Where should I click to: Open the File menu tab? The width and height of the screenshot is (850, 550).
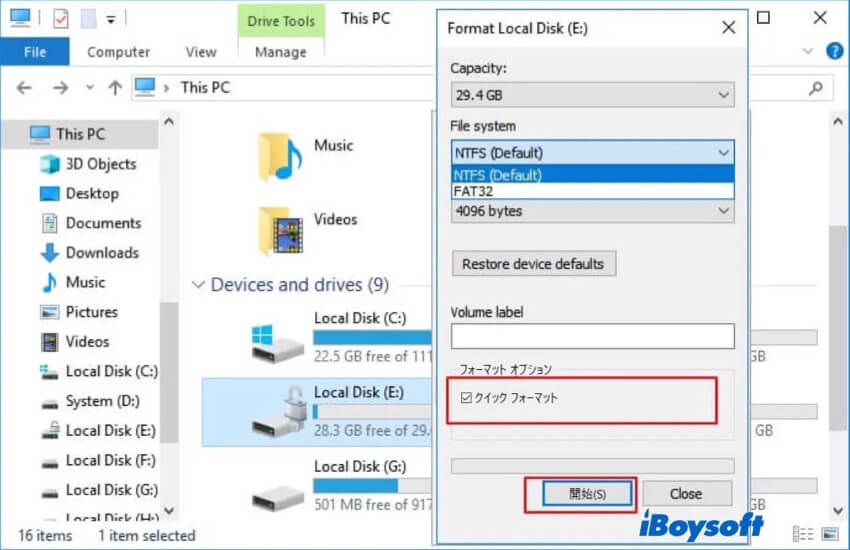coord(34,52)
